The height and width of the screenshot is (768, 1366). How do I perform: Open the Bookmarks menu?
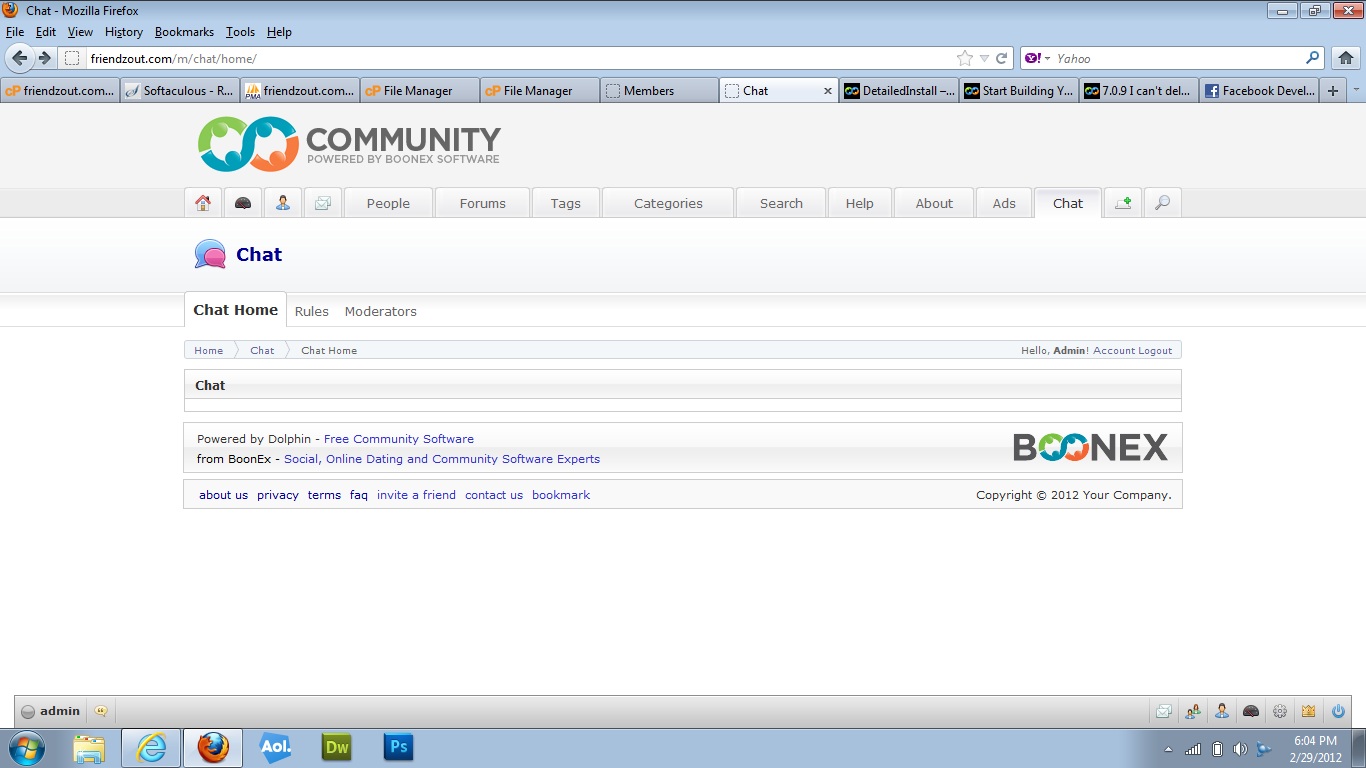pos(184,32)
